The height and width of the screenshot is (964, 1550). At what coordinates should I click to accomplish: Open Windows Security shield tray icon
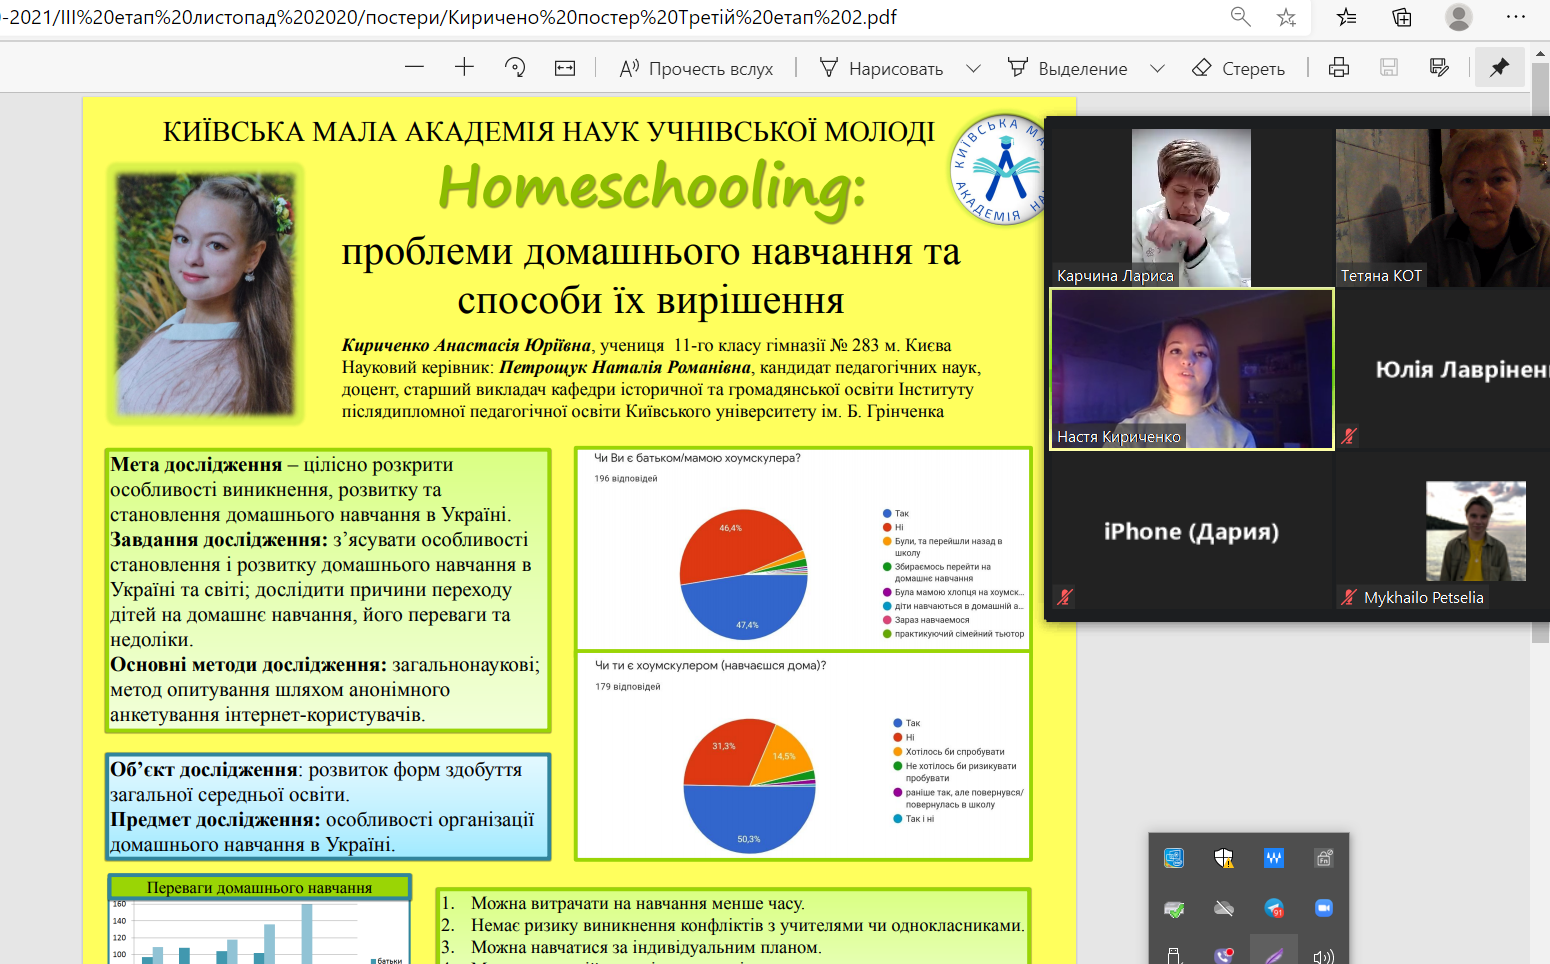(x=1224, y=858)
